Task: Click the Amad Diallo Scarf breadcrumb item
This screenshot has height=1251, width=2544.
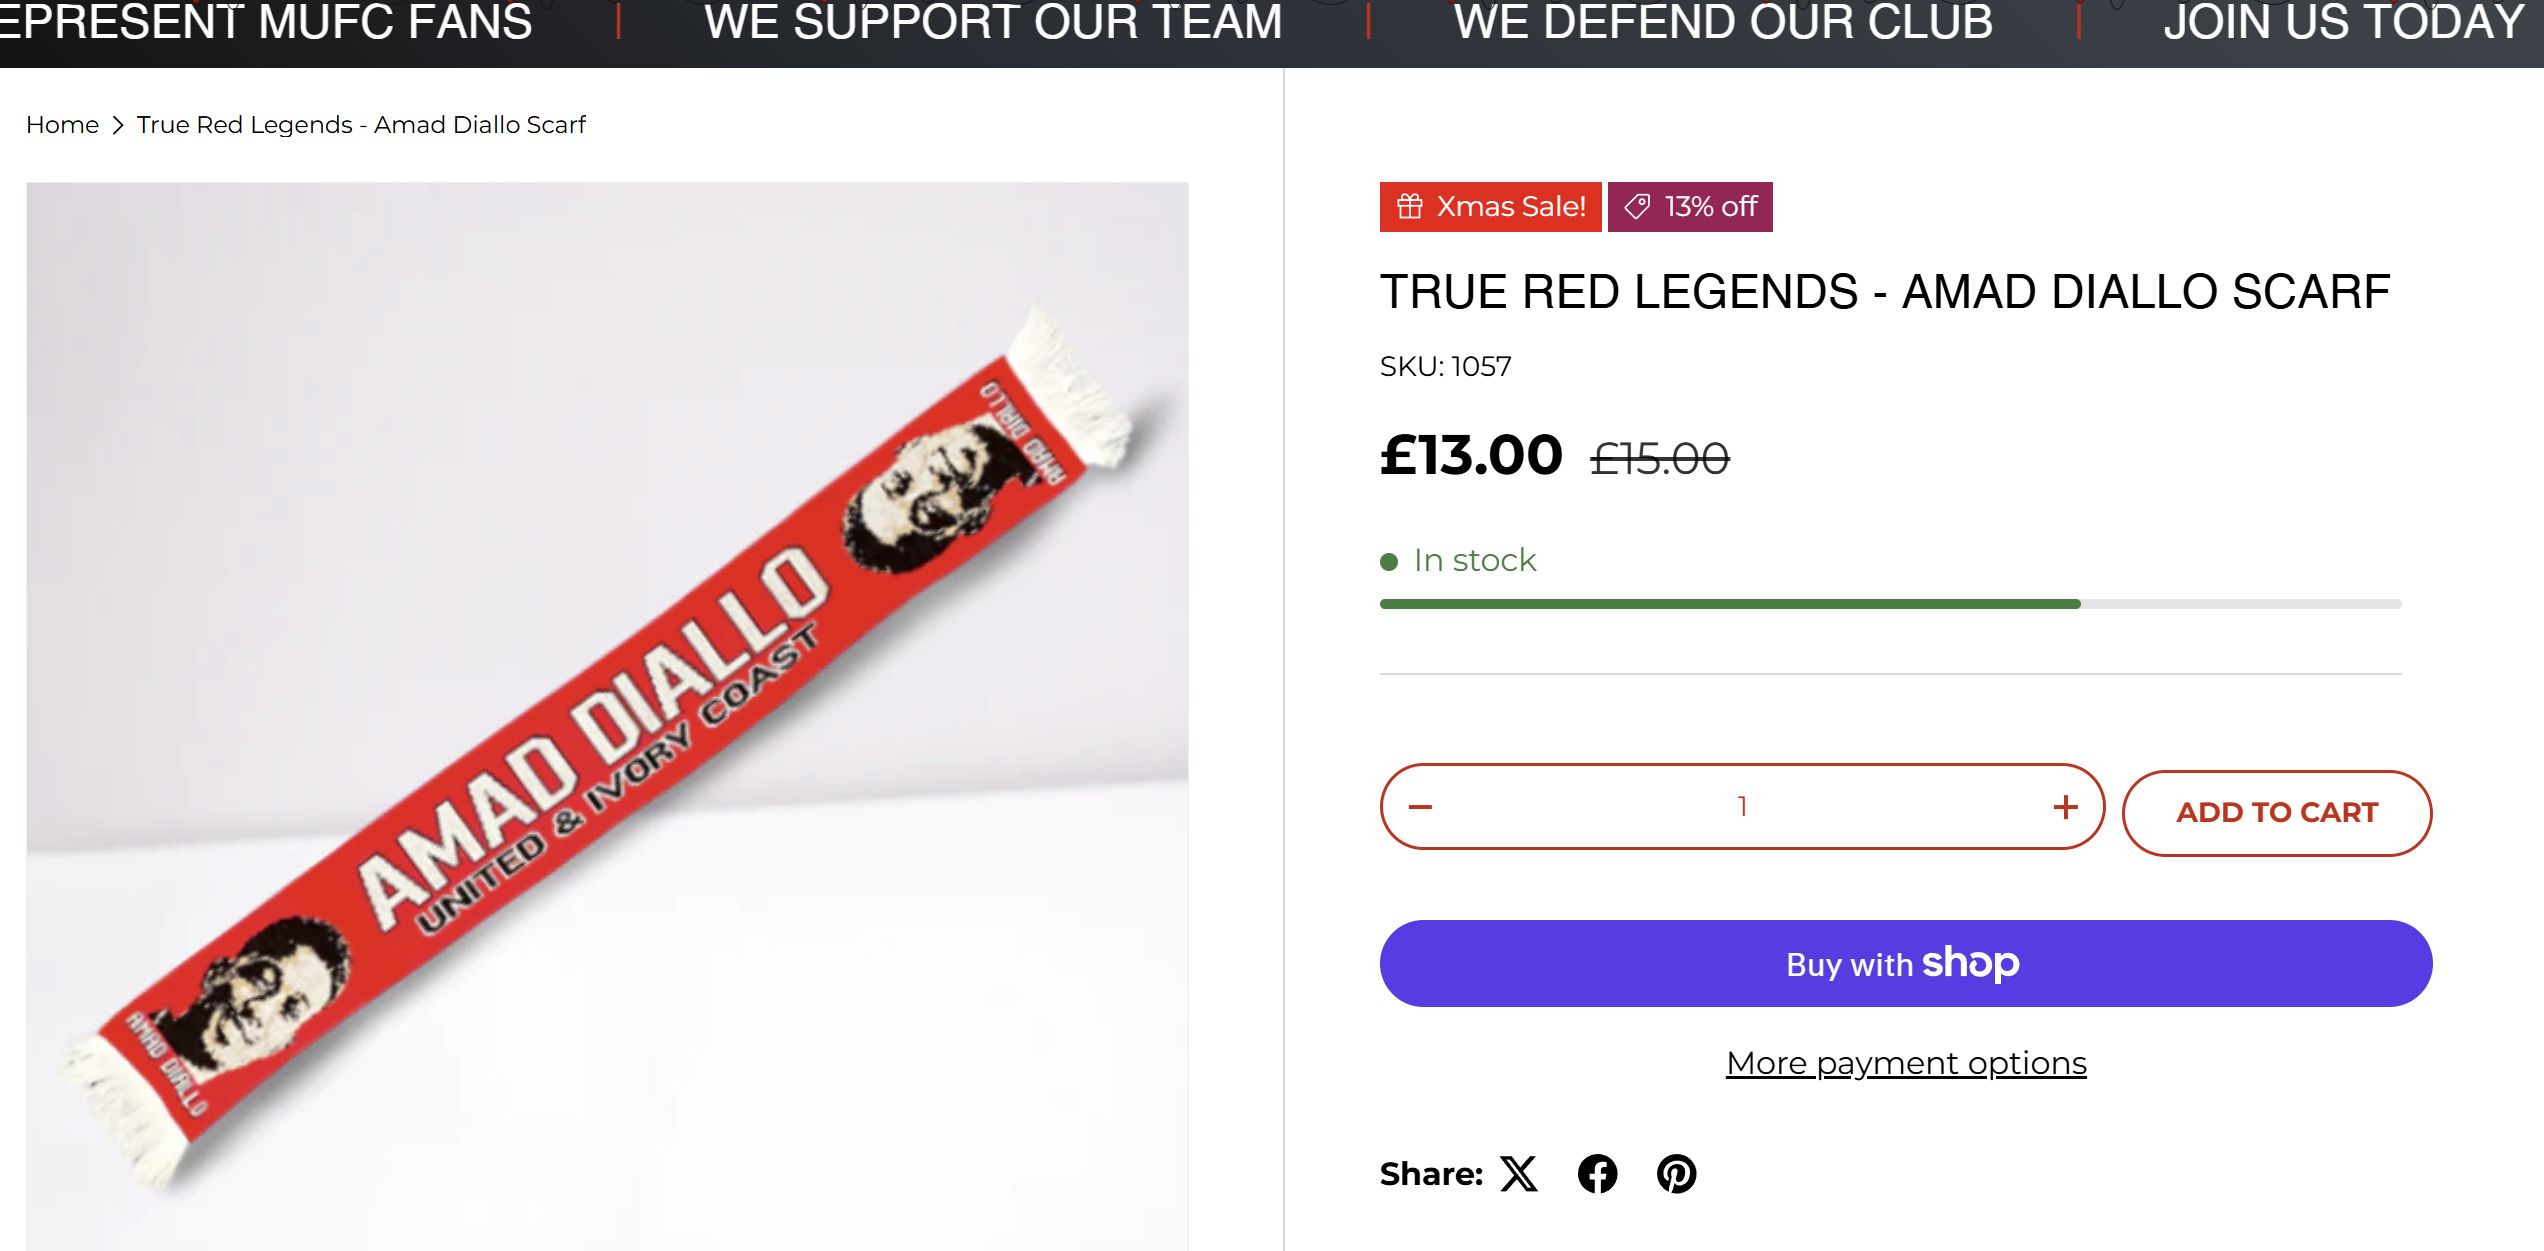Action: (x=361, y=125)
